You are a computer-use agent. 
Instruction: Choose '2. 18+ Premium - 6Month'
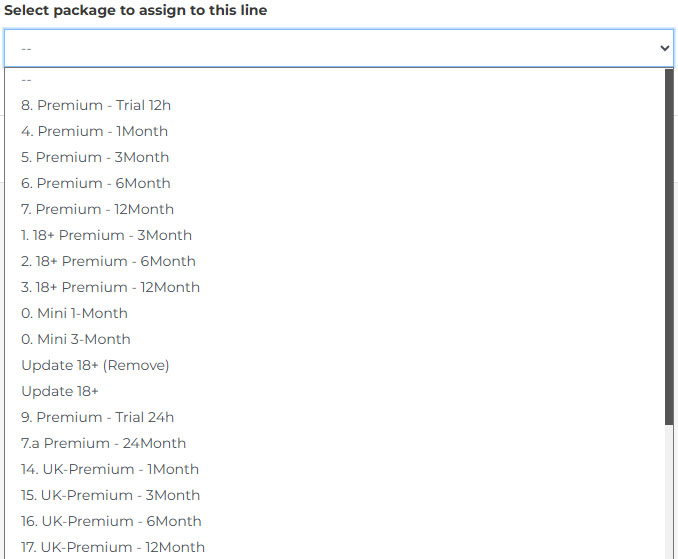pos(108,261)
